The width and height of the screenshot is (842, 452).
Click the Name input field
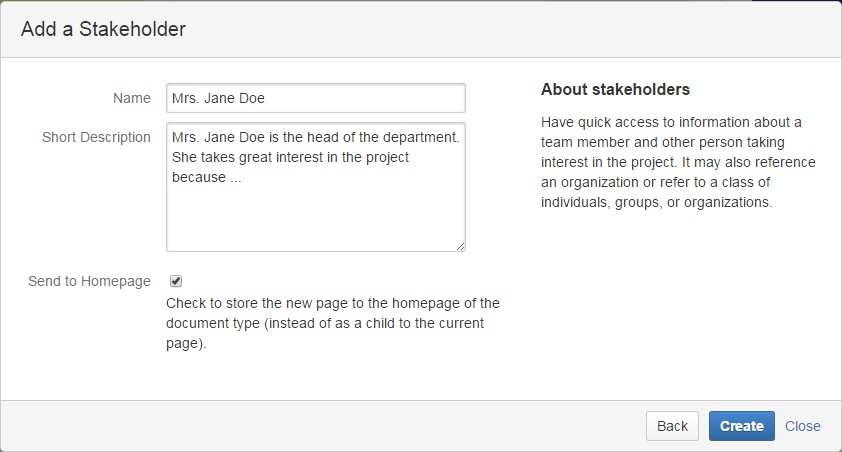(x=315, y=98)
